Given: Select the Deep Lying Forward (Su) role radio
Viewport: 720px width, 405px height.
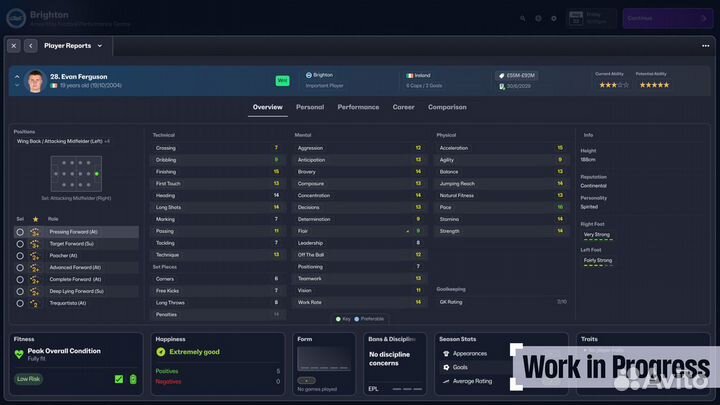Looking at the screenshot, I should pos(20,292).
